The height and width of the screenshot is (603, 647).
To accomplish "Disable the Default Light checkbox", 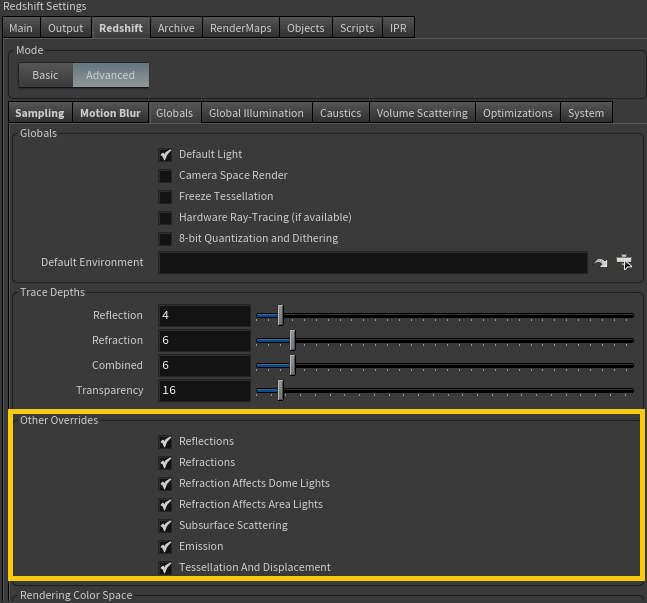I will coord(166,155).
